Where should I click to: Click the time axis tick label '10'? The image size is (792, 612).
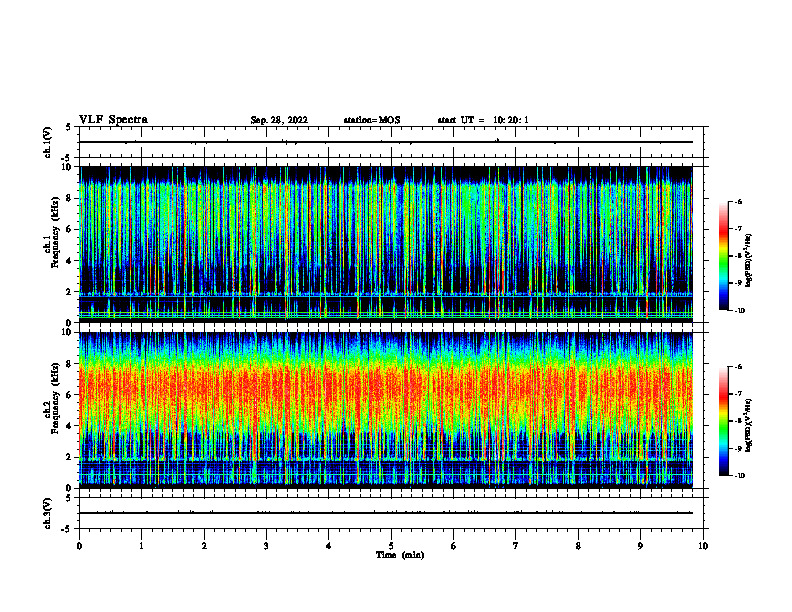click(703, 546)
